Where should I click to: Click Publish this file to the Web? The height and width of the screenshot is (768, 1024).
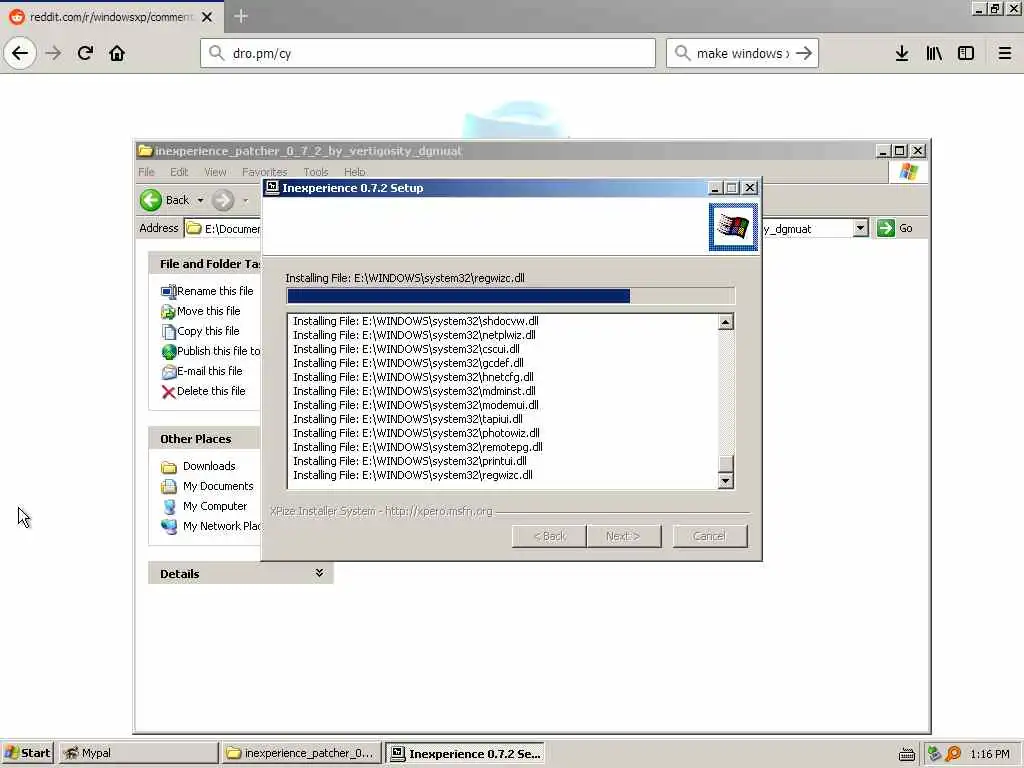[210, 351]
